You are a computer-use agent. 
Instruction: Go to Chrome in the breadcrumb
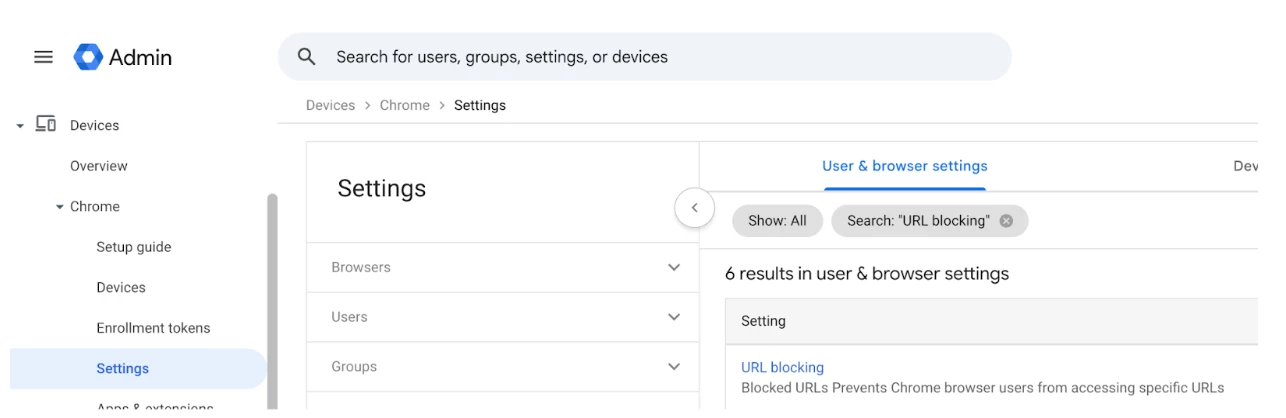[x=404, y=105]
